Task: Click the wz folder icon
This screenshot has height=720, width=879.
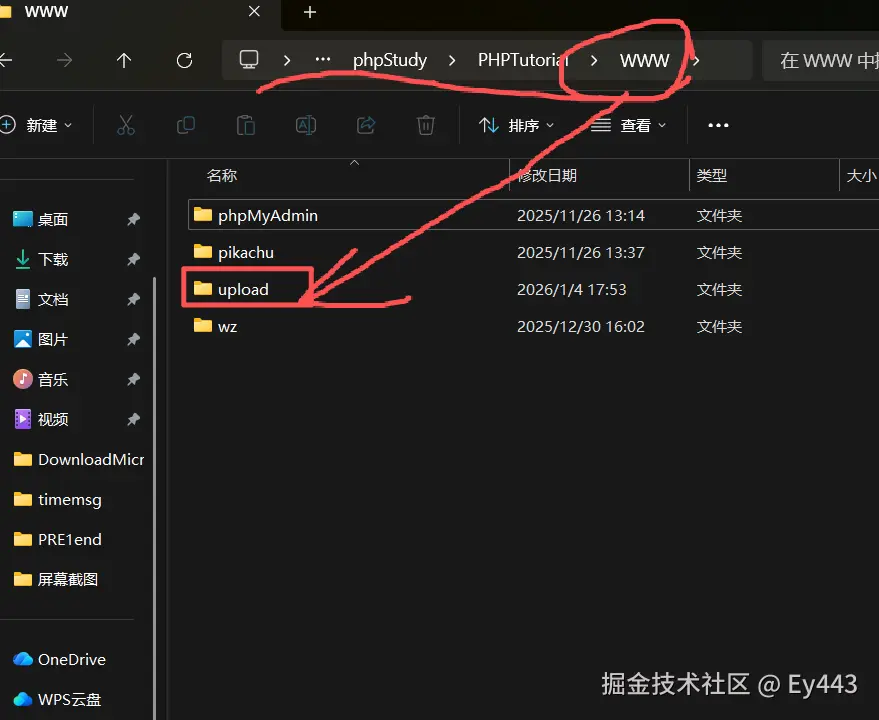Action: pyautogui.click(x=202, y=325)
